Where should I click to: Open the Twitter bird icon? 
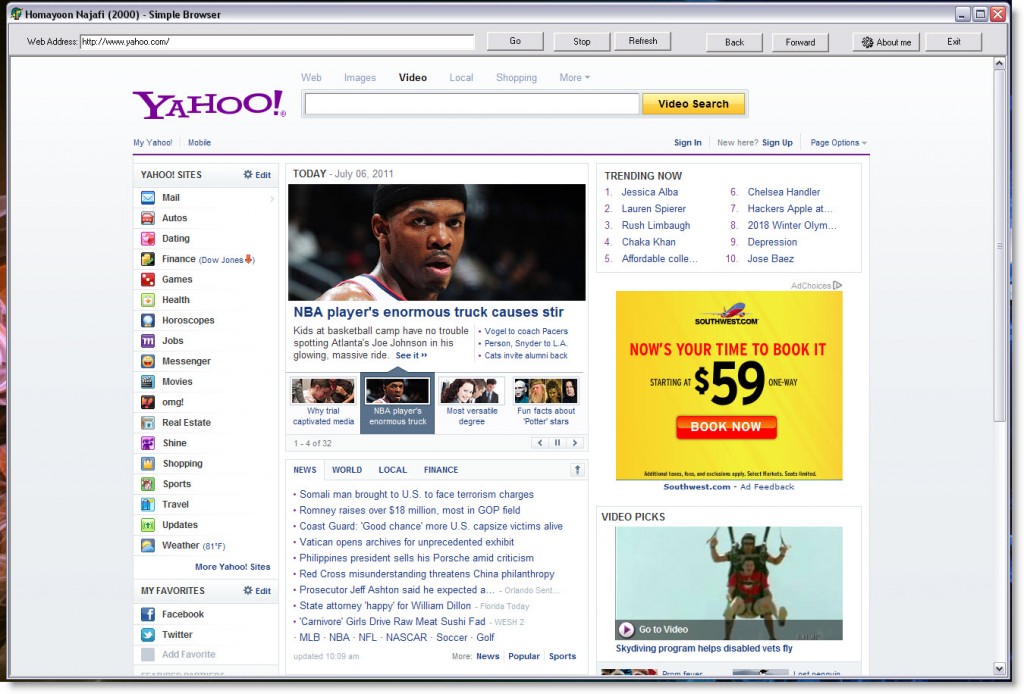pyautogui.click(x=148, y=635)
